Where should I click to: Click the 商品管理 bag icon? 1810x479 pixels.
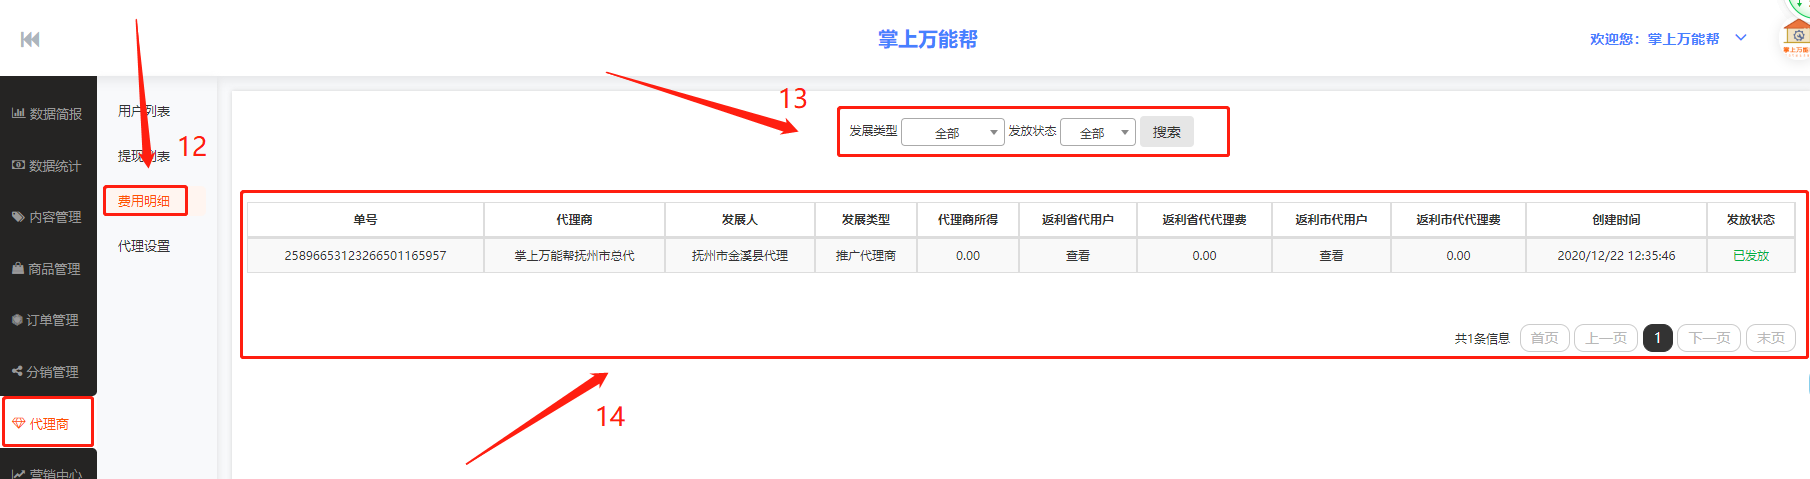(x=18, y=269)
